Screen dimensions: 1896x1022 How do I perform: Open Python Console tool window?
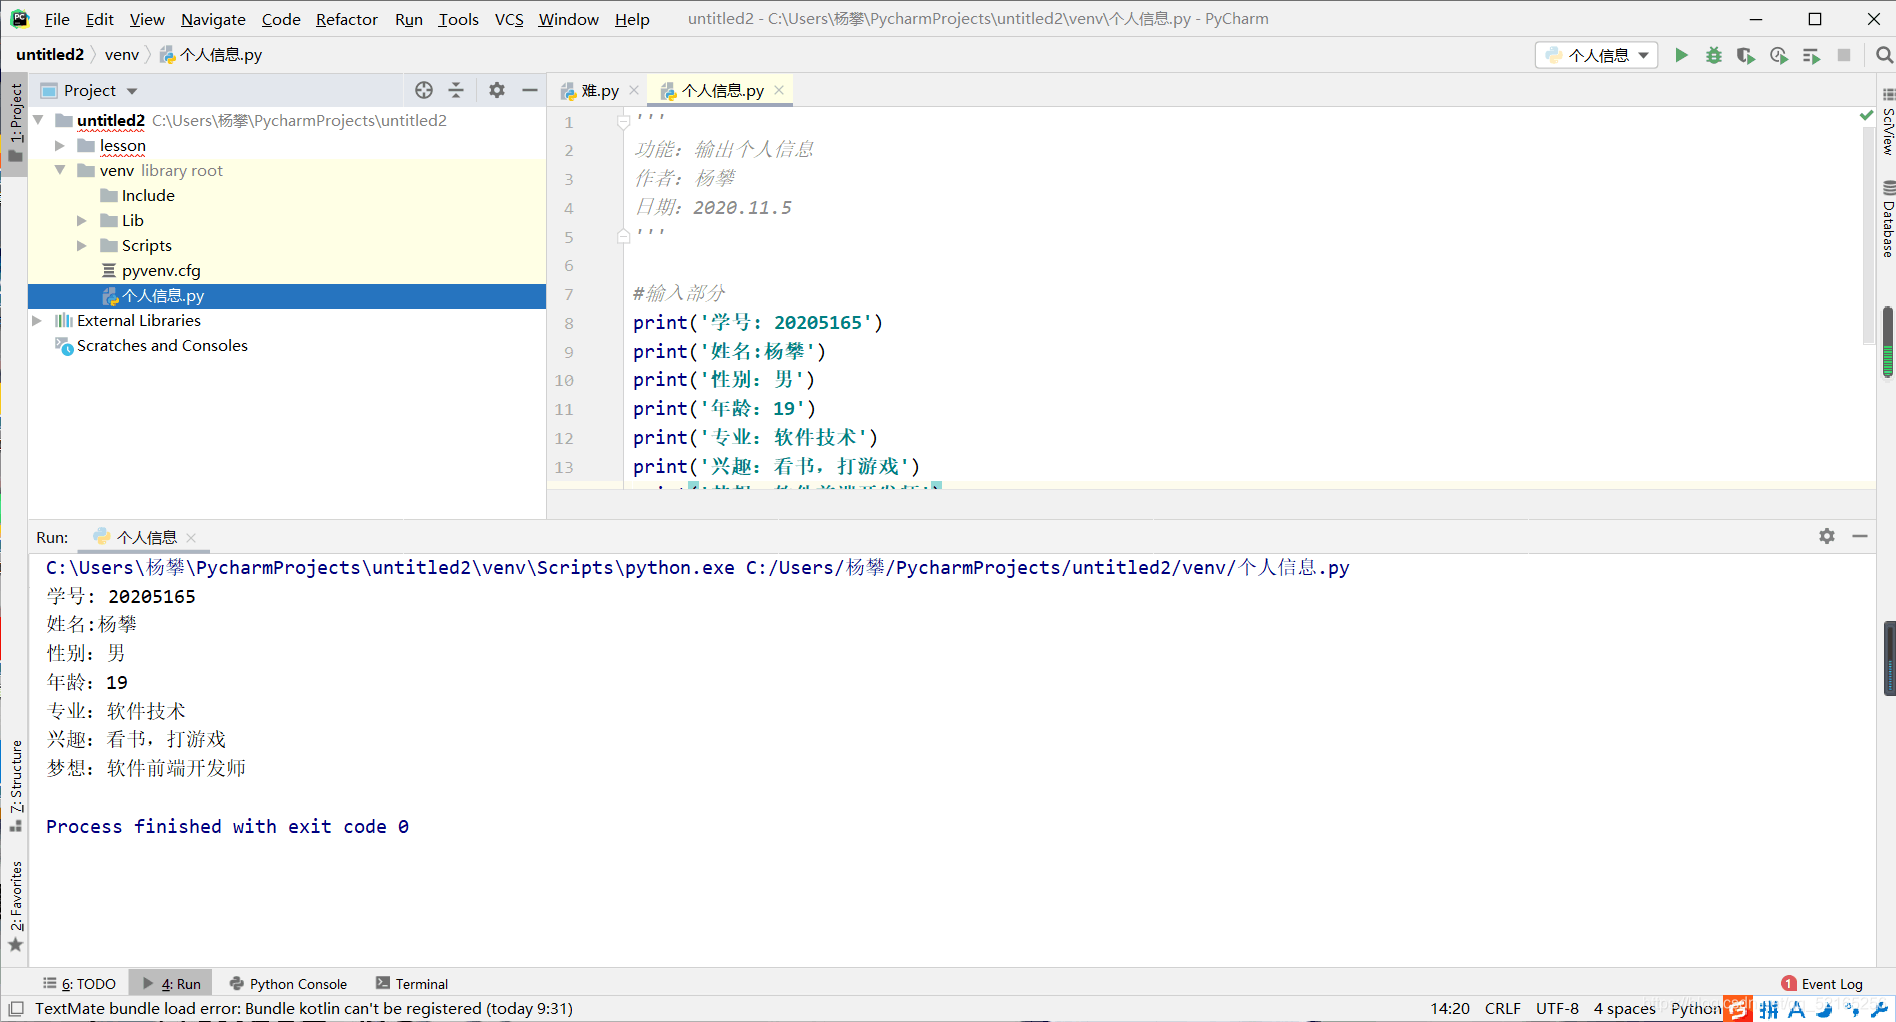288,983
